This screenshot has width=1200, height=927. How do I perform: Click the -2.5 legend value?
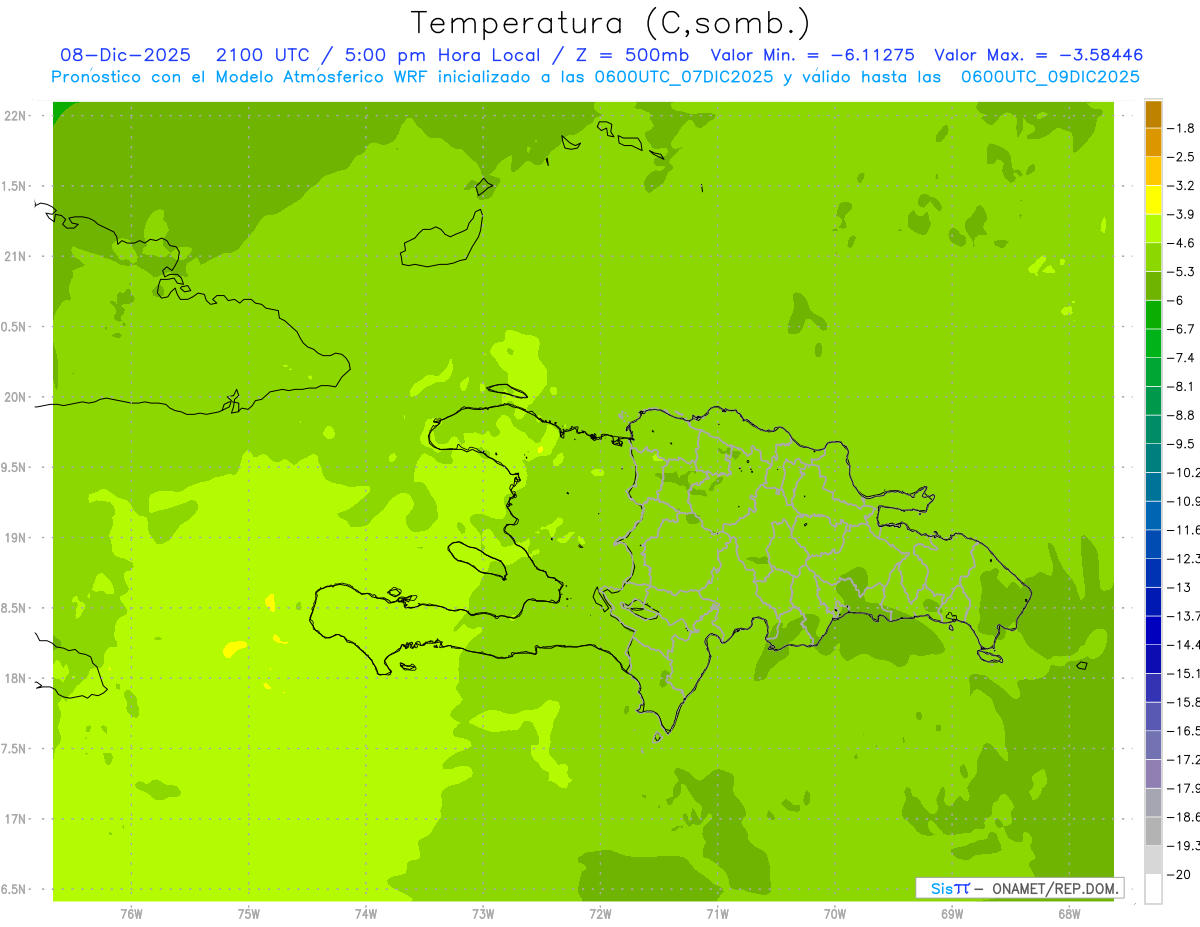(x=1181, y=157)
